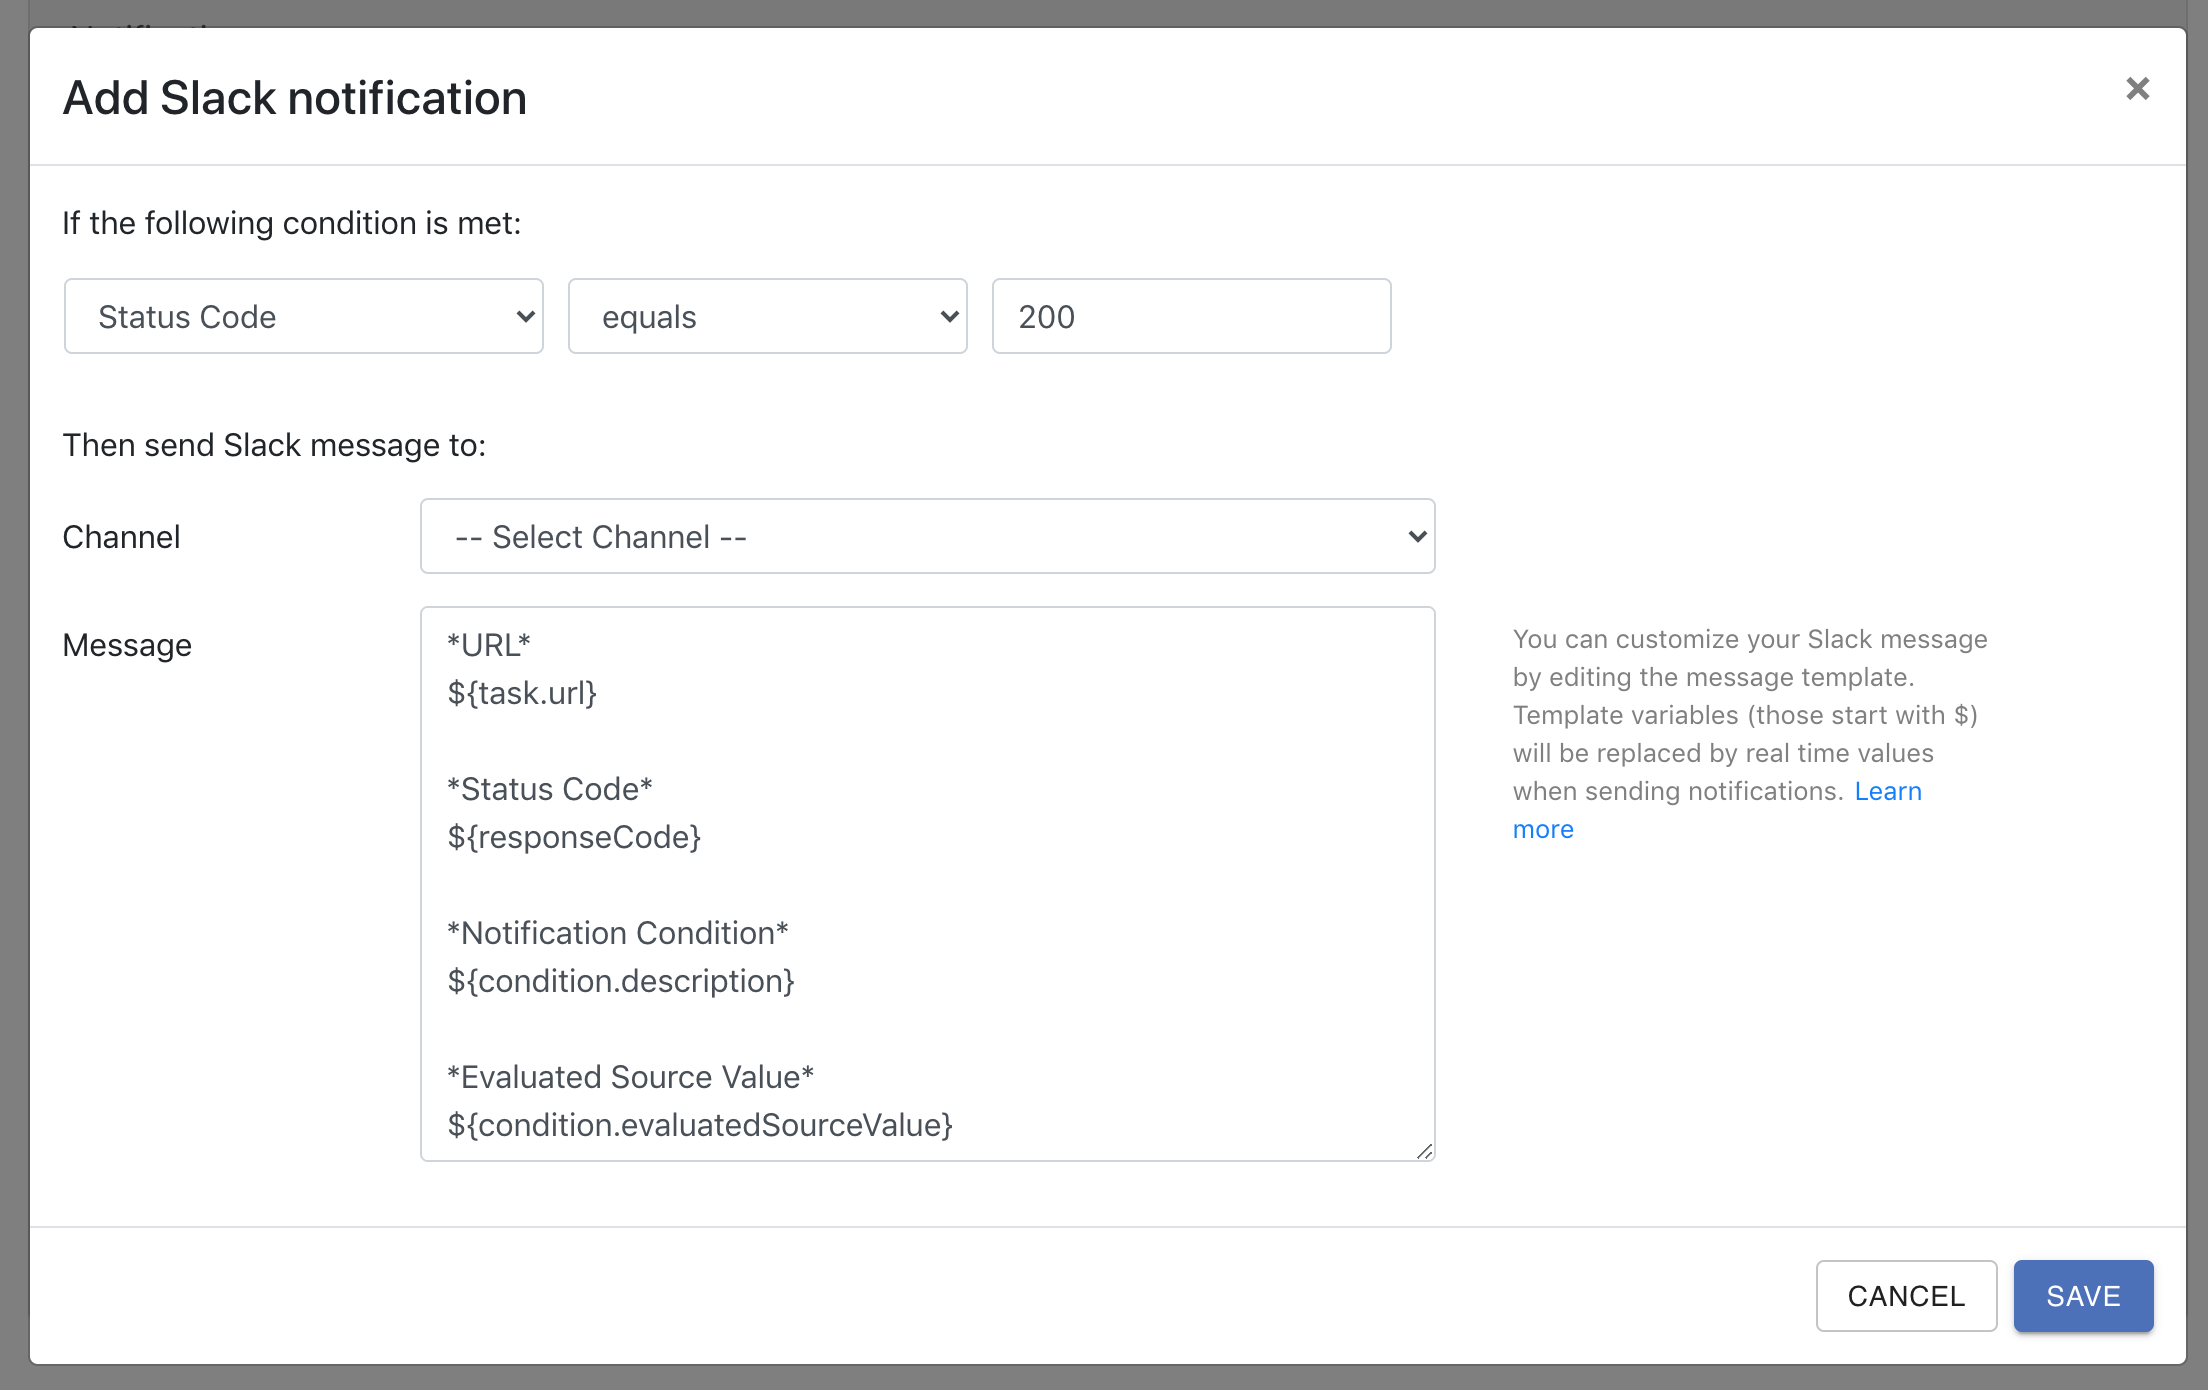The image size is (2208, 1390).
Task: Click the *URL* heading in message
Action: coord(488,645)
